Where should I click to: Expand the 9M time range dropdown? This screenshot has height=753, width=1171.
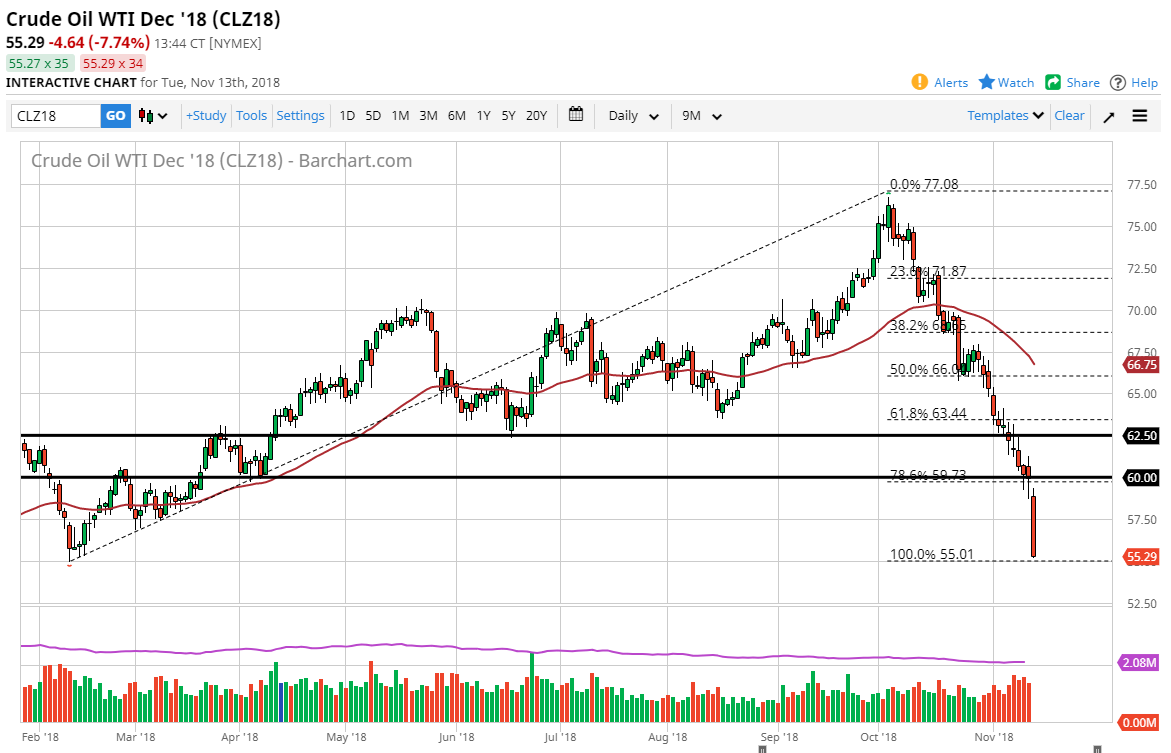(700, 115)
